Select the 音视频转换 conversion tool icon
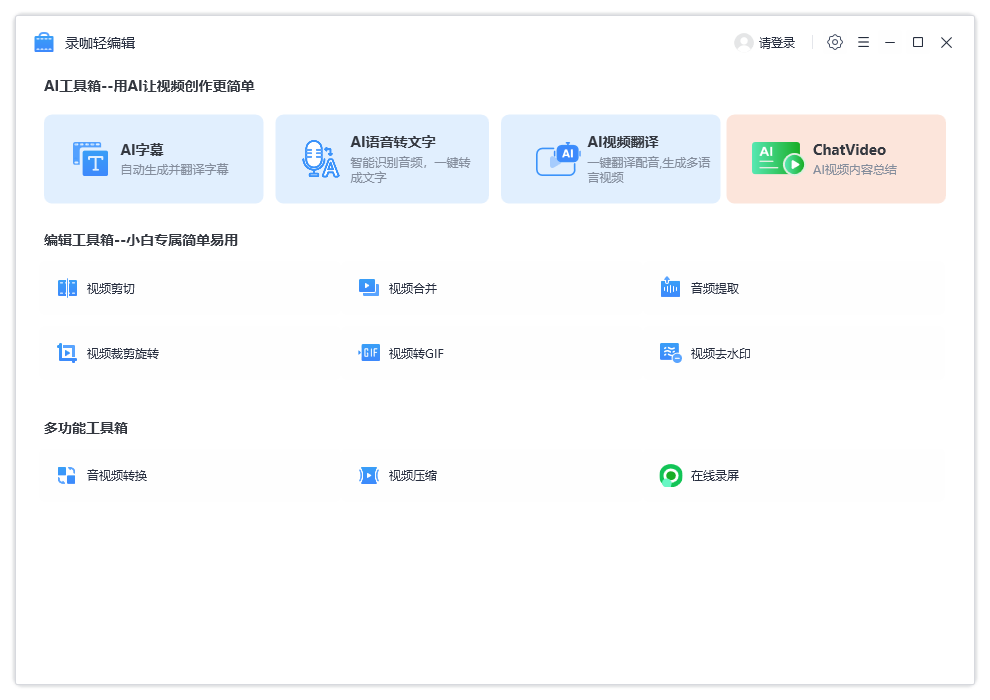 (67, 475)
